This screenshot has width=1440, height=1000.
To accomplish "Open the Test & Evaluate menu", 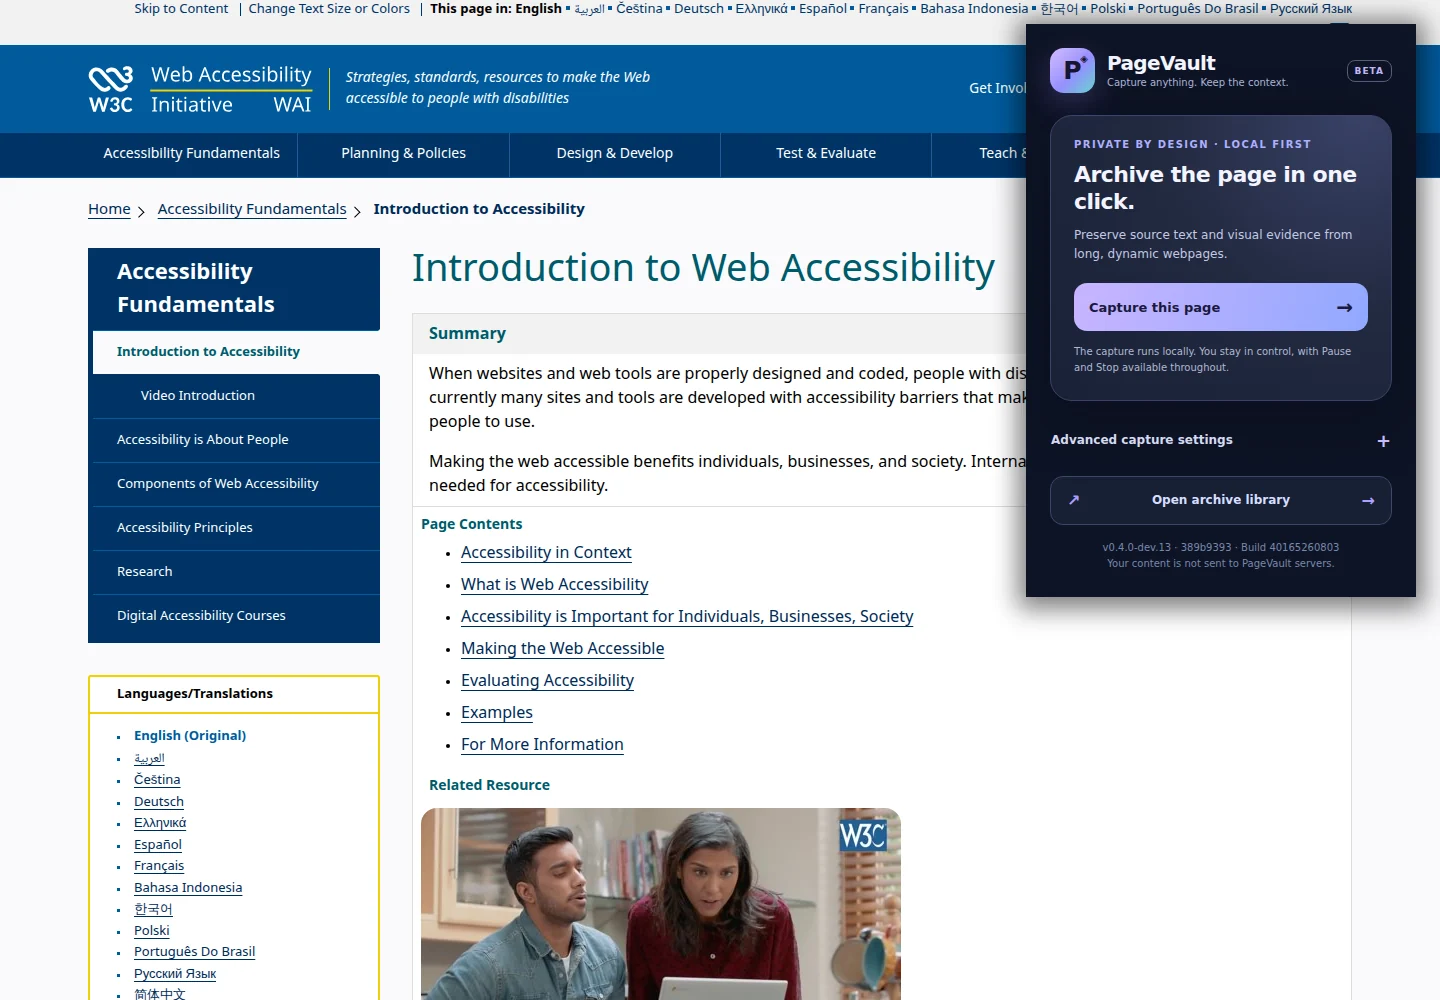I will tap(826, 154).
